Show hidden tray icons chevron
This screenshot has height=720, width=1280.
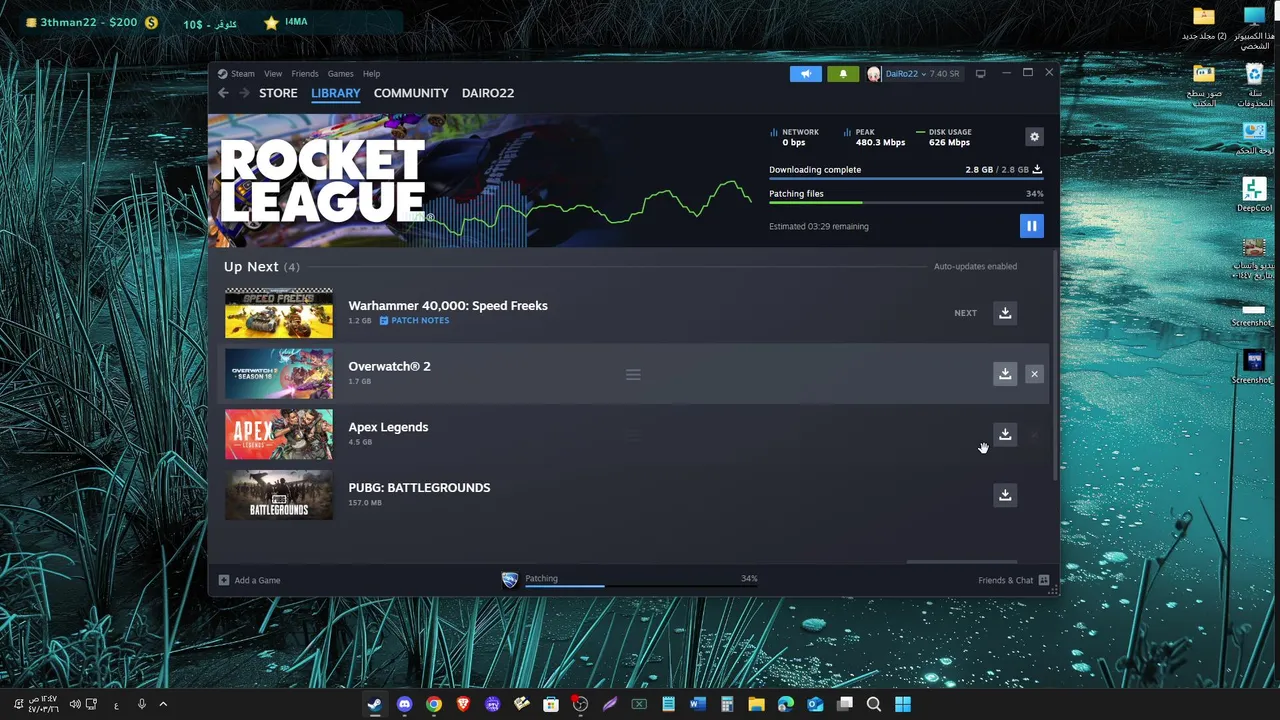tap(163, 704)
